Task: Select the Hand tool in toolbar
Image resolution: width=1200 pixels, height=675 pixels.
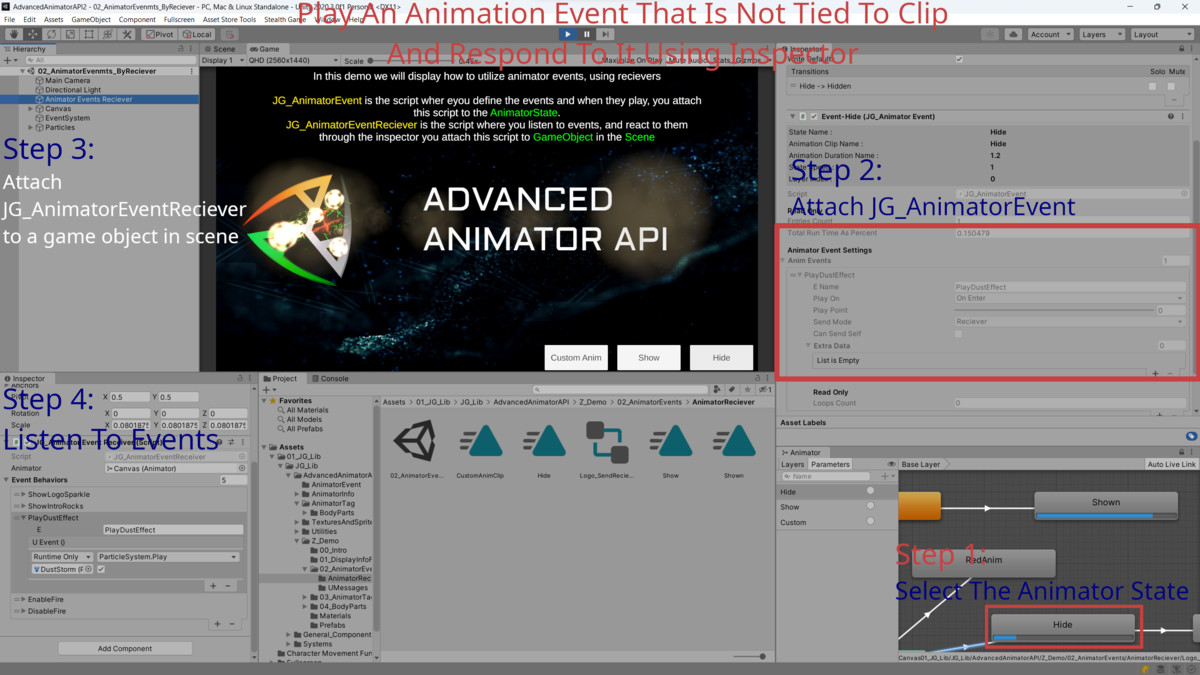Action: tap(13, 34)
